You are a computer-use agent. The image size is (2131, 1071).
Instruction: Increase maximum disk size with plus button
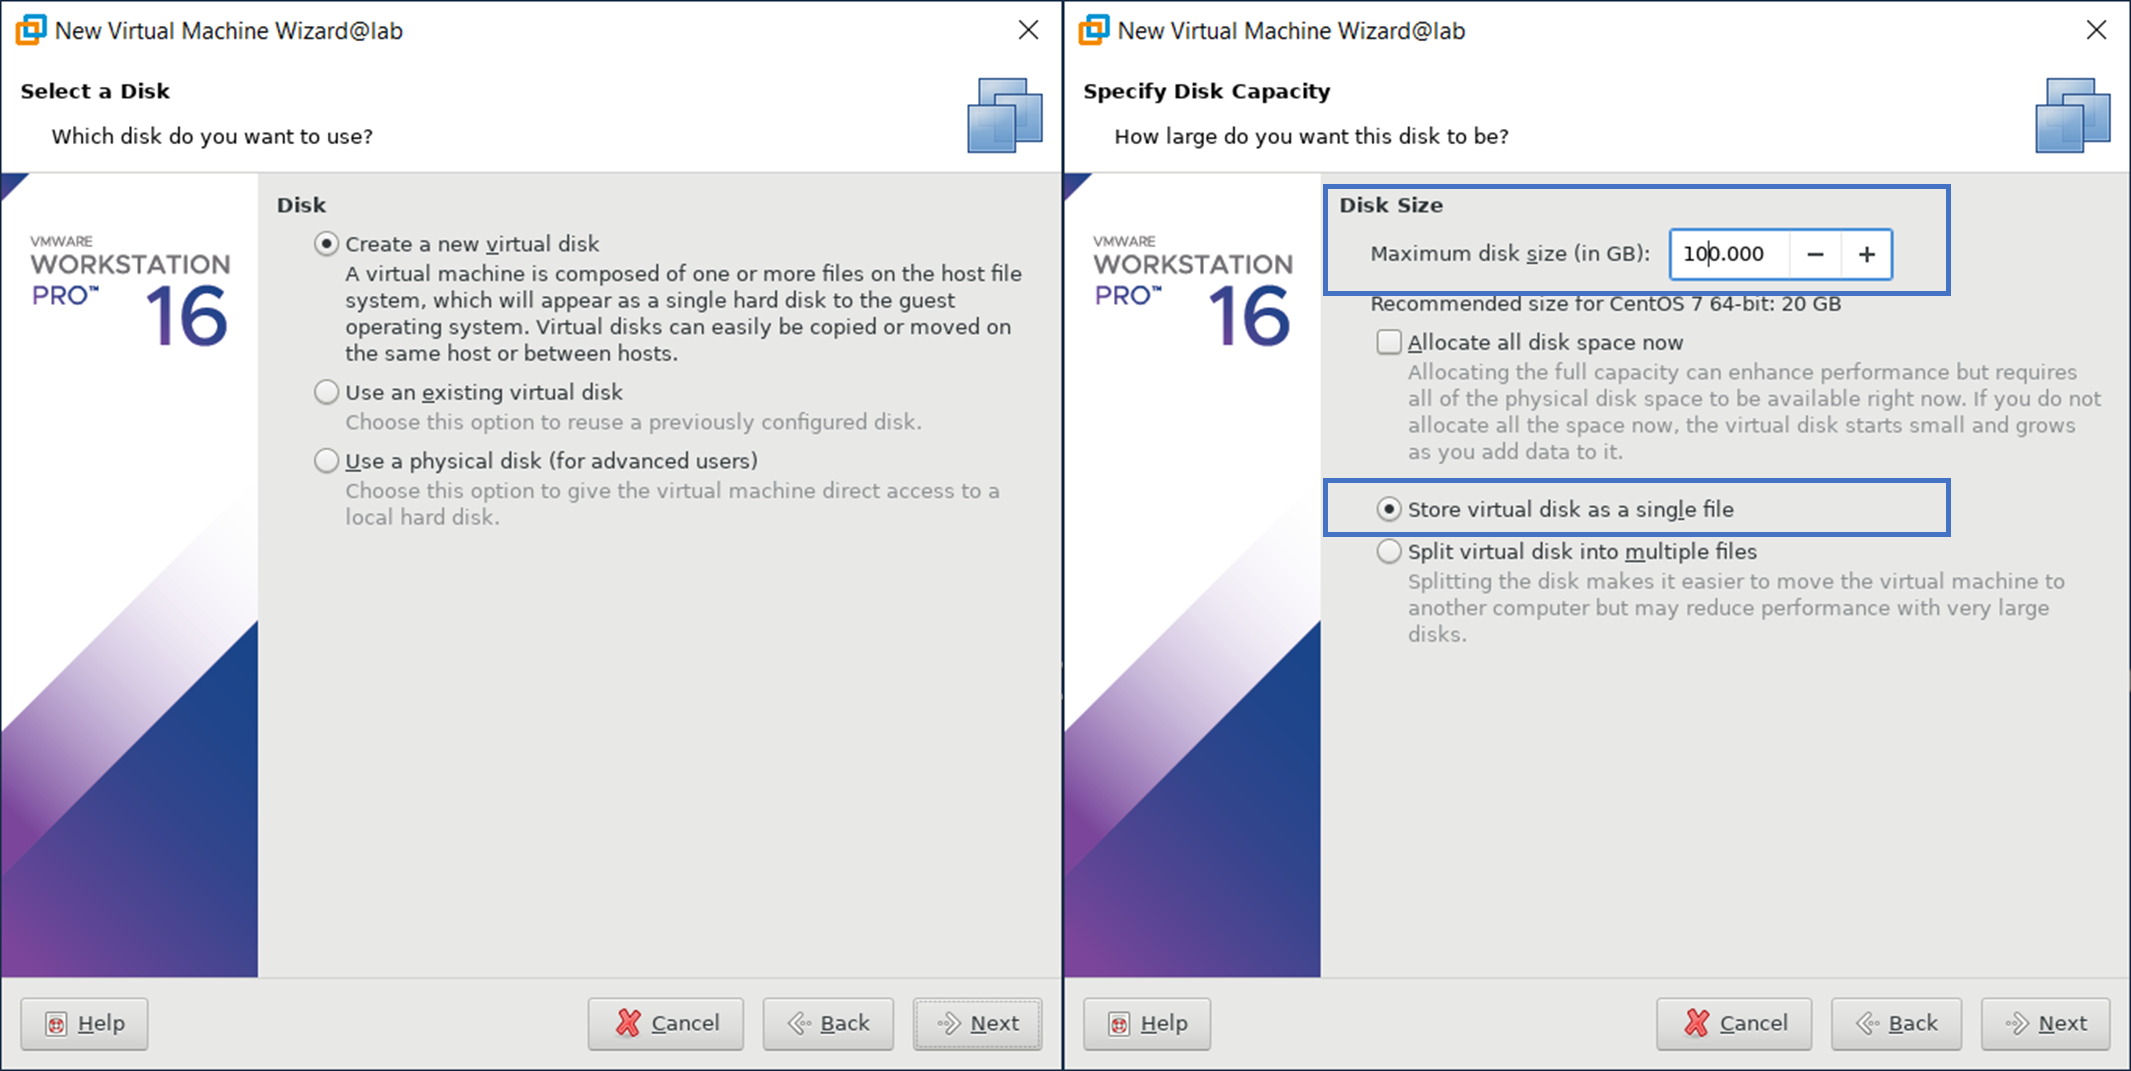[1866, 255]
